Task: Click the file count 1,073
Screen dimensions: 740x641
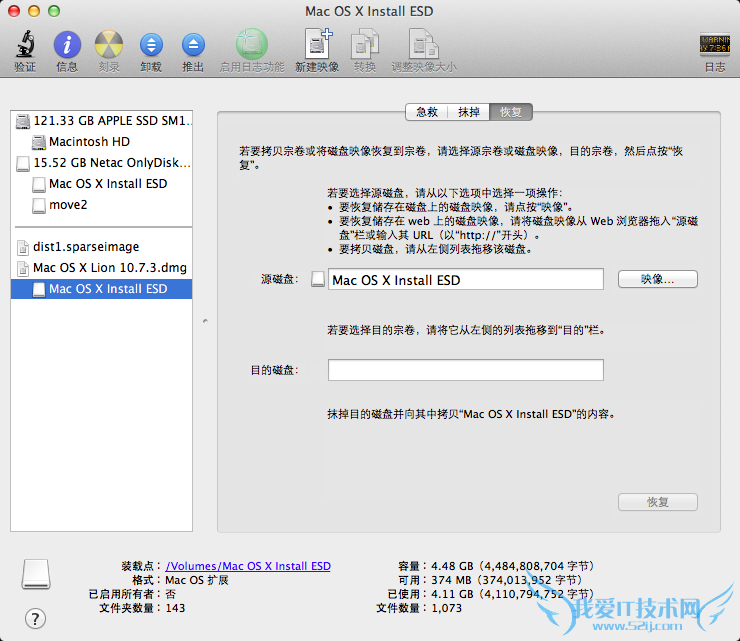Action: click(446, 608)
